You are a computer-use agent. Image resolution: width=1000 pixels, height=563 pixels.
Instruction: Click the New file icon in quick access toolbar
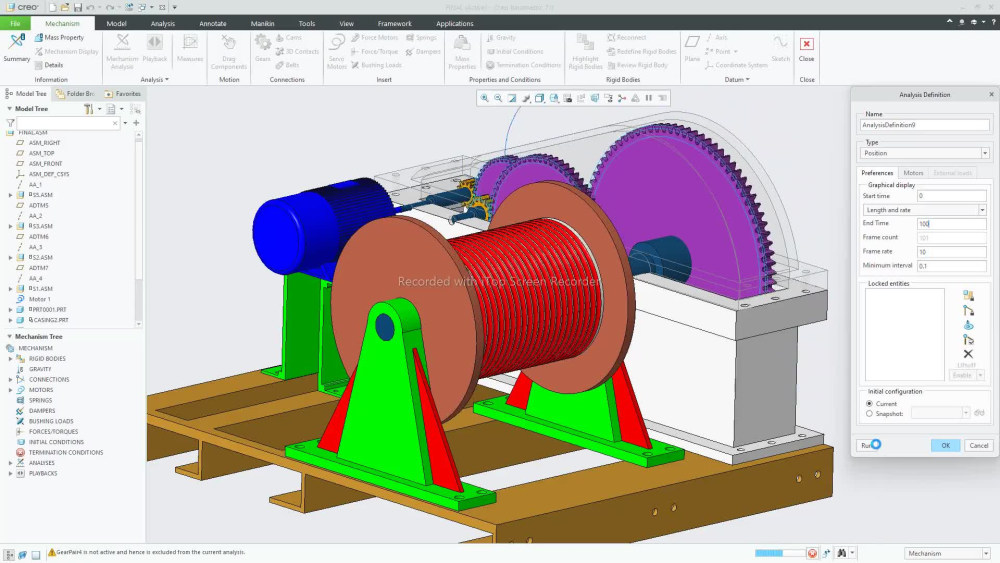52,8
